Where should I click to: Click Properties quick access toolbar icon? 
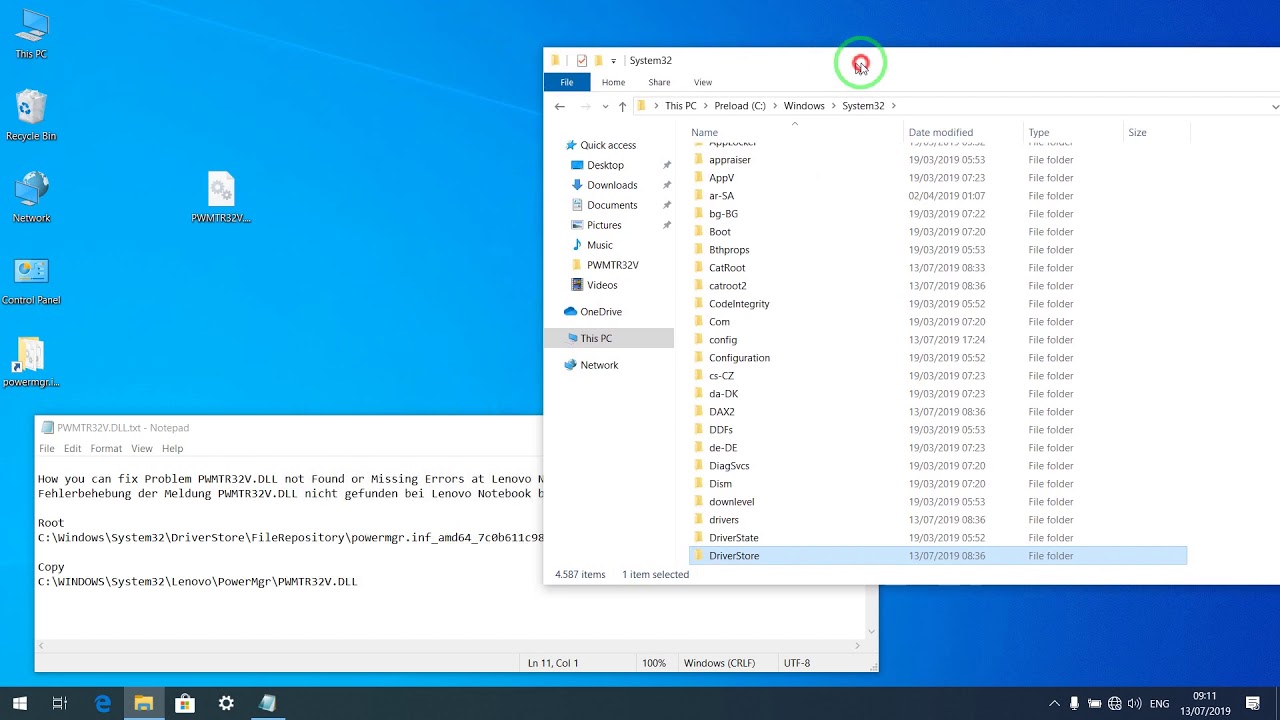click(x=582, y=61)
